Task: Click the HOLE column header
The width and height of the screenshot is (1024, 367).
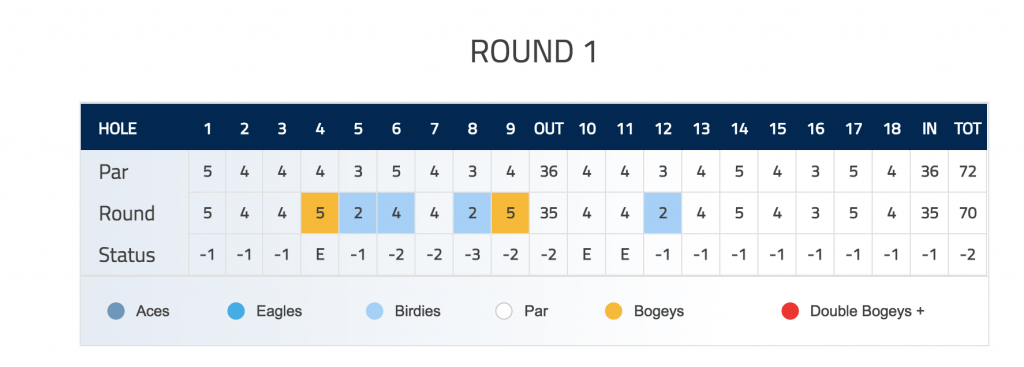Action: 118,129
